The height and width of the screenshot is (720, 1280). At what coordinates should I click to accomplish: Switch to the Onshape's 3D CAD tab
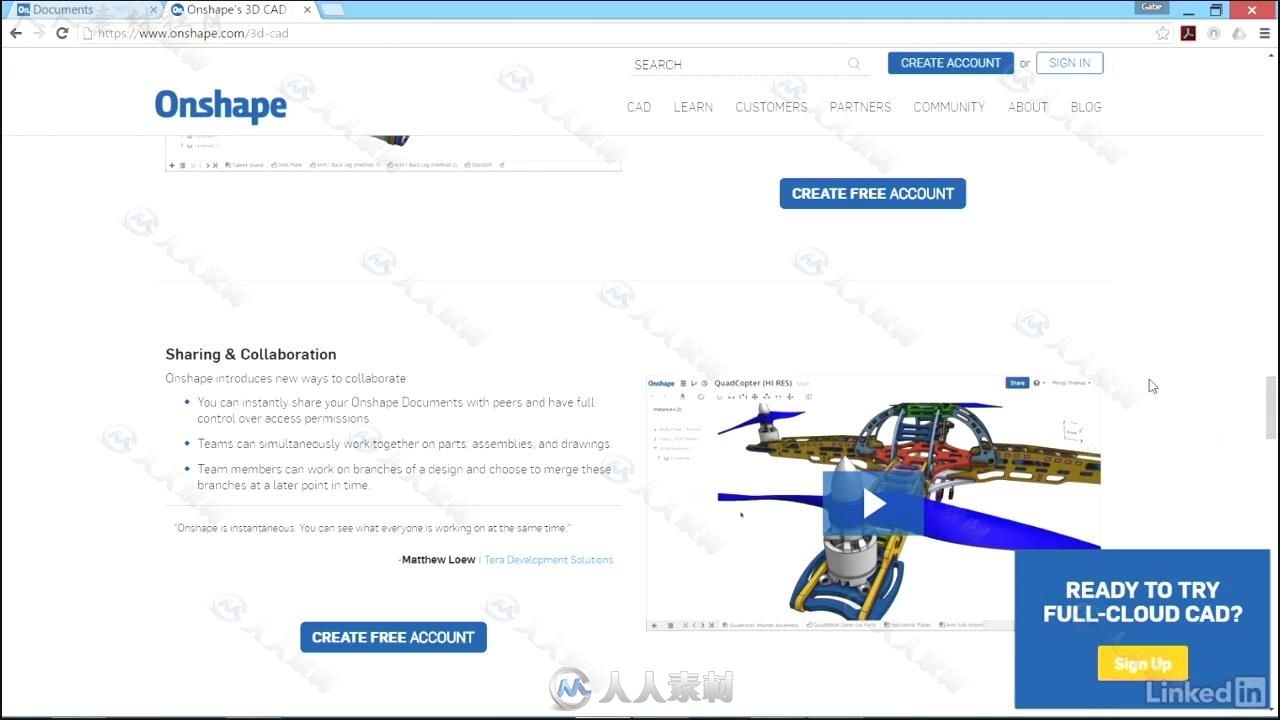pos(240,10)
